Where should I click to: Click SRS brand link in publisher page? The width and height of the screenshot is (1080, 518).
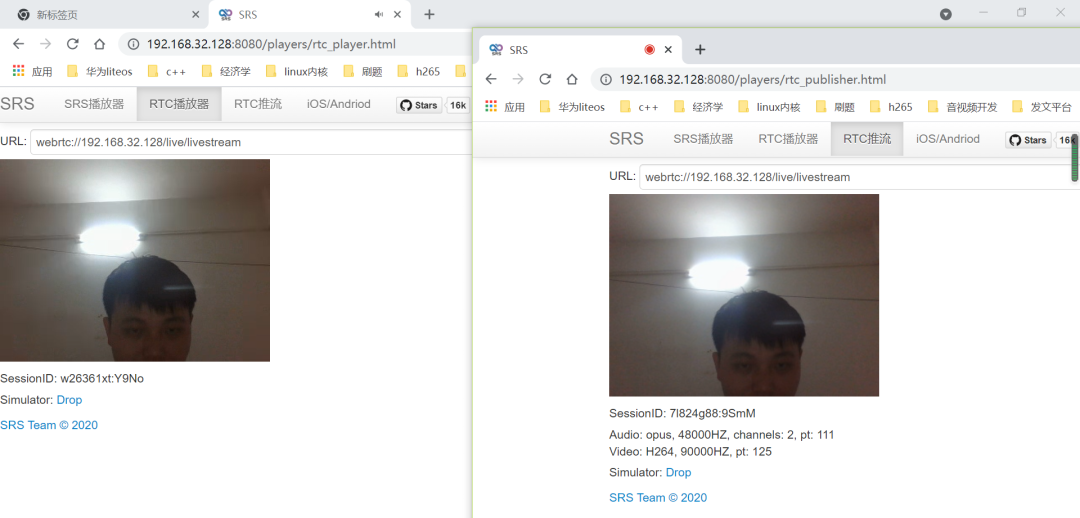626,138
